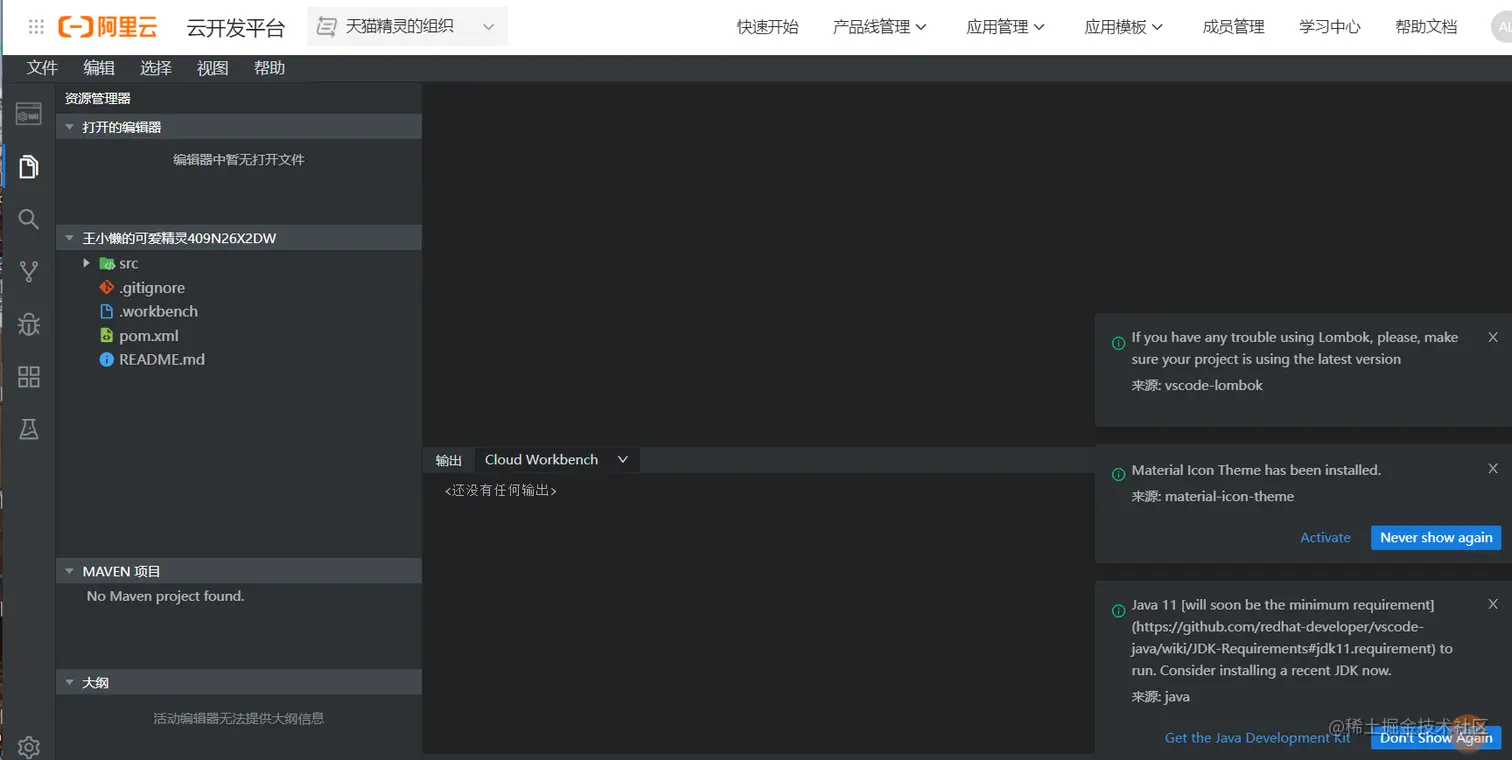Click the pom.xml file icon
Viewport: 1512px width, 760px height.
pyautogui.click(x=107, y=336)
